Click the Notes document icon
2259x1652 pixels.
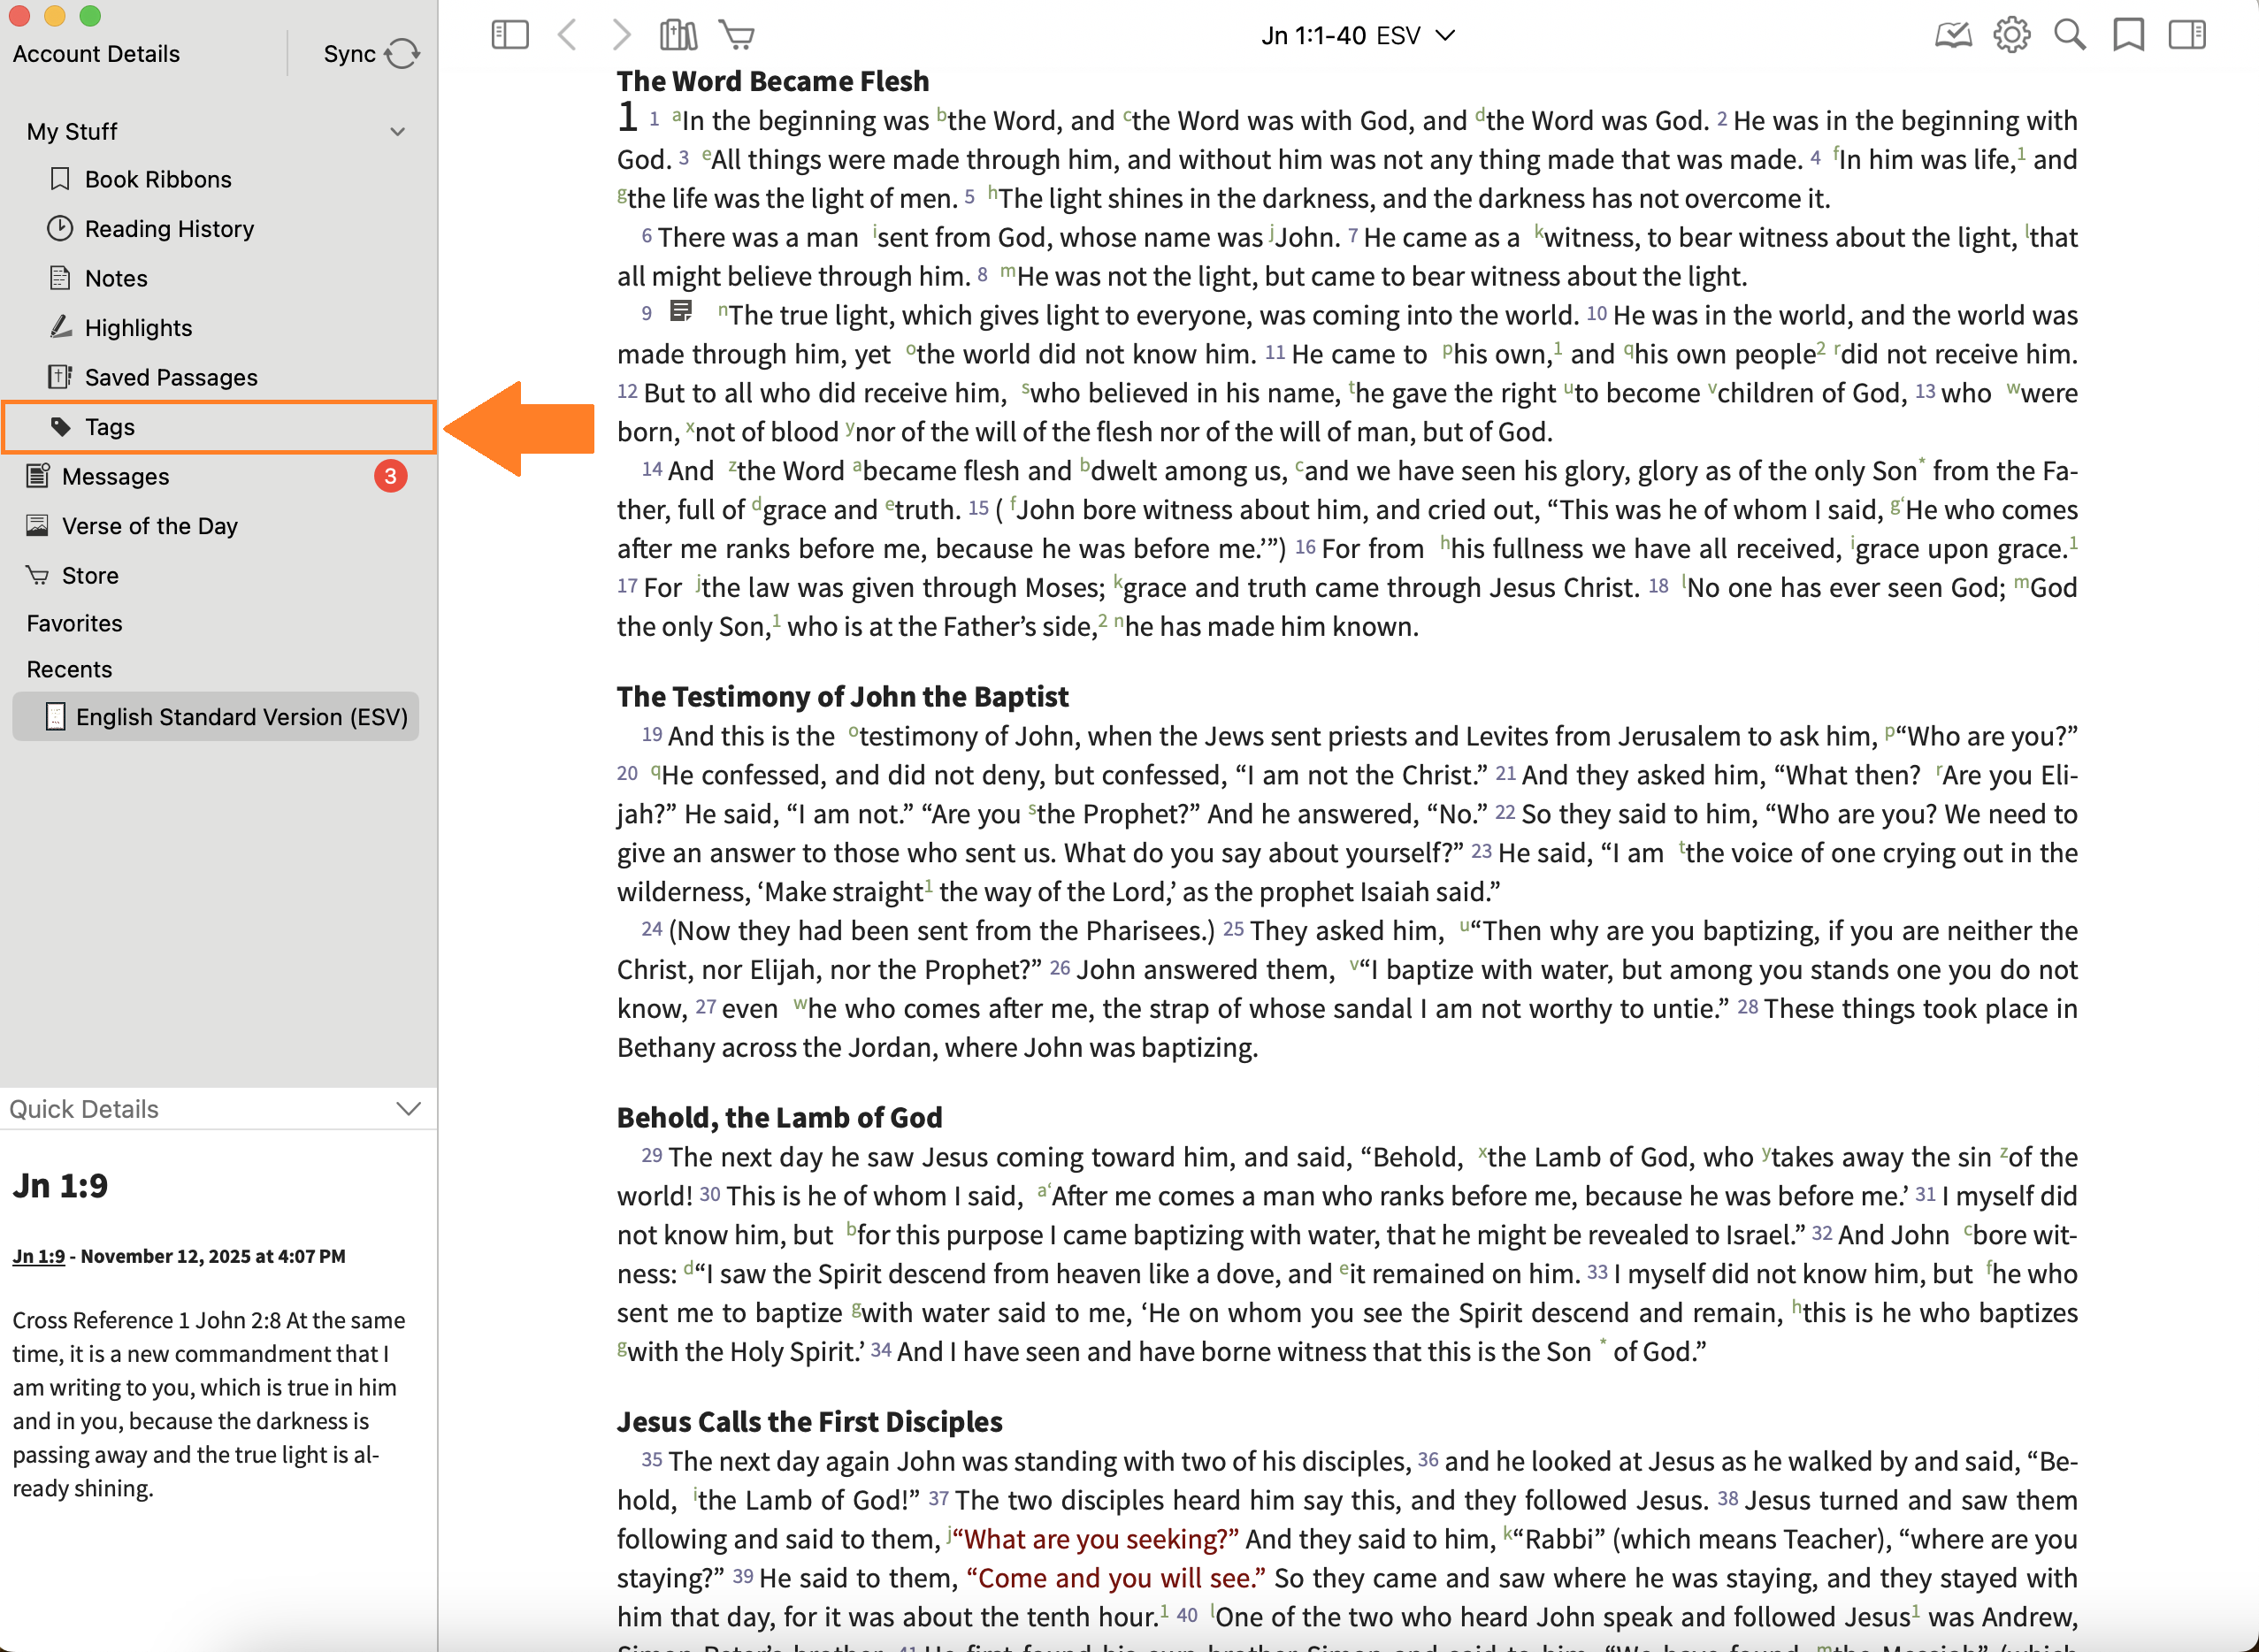[60, 278]
